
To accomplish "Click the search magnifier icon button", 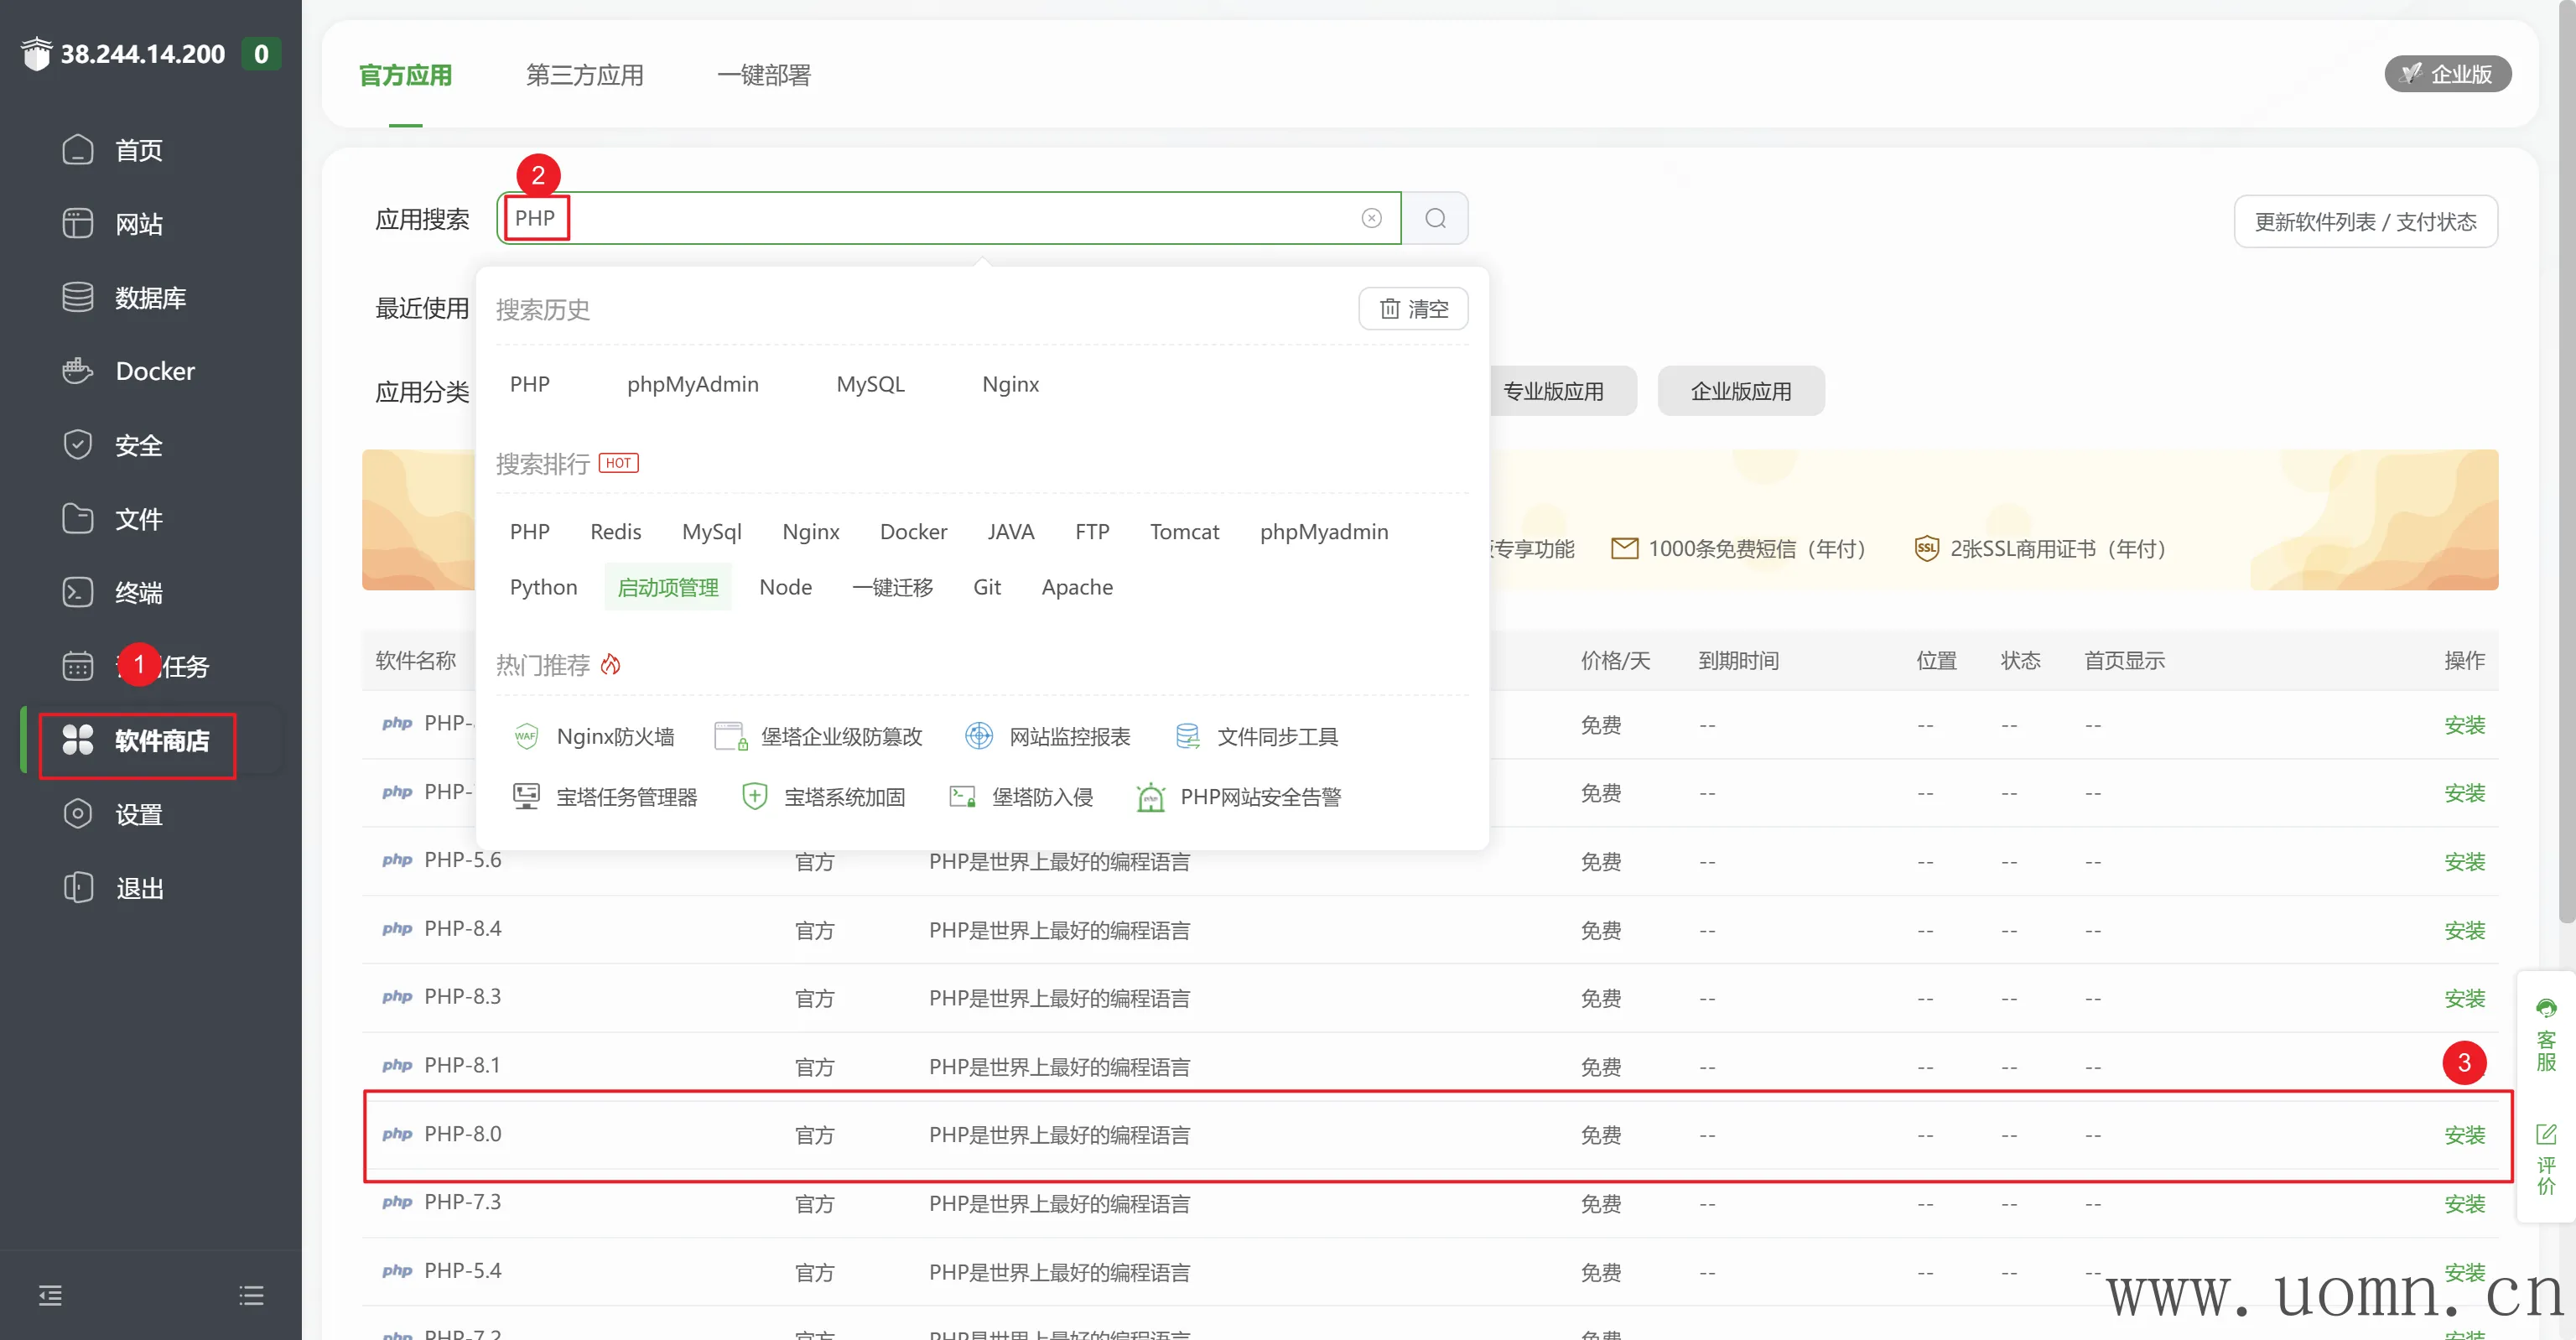I will (x=1435, y=218).
